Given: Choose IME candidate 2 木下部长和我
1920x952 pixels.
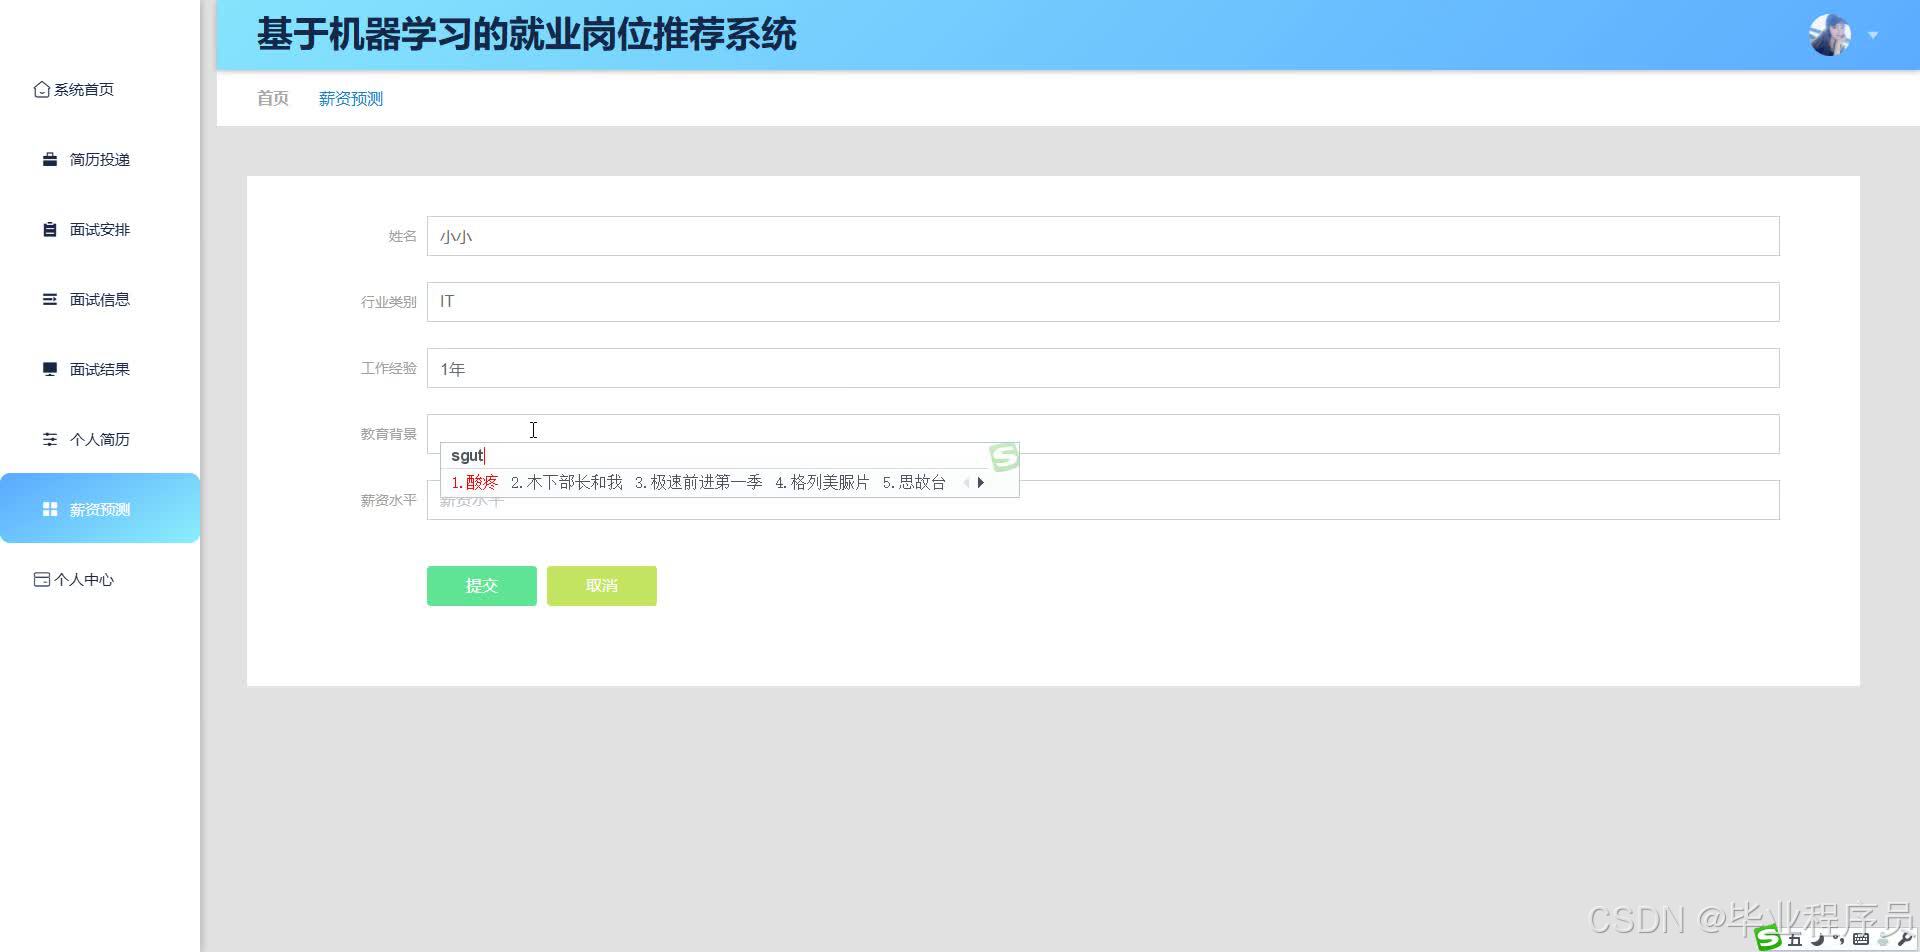Looking at the screenshot, I should [567, 483].
